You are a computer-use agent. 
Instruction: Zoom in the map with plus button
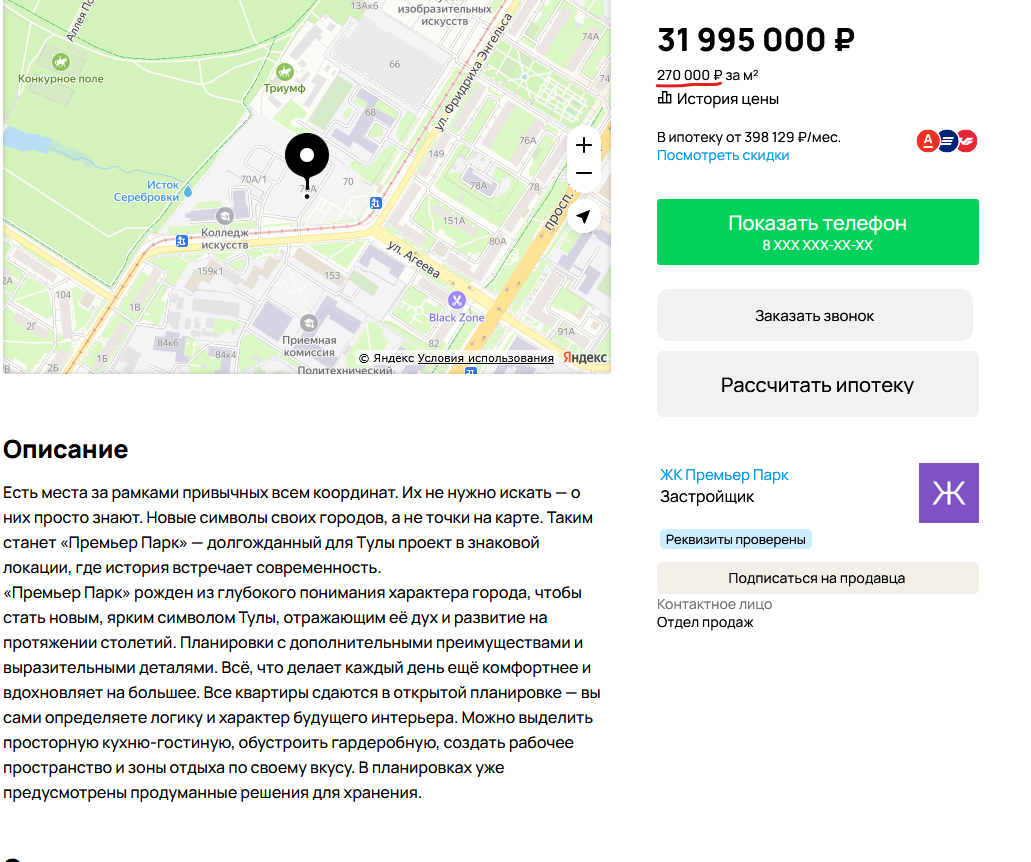[584, 145]
